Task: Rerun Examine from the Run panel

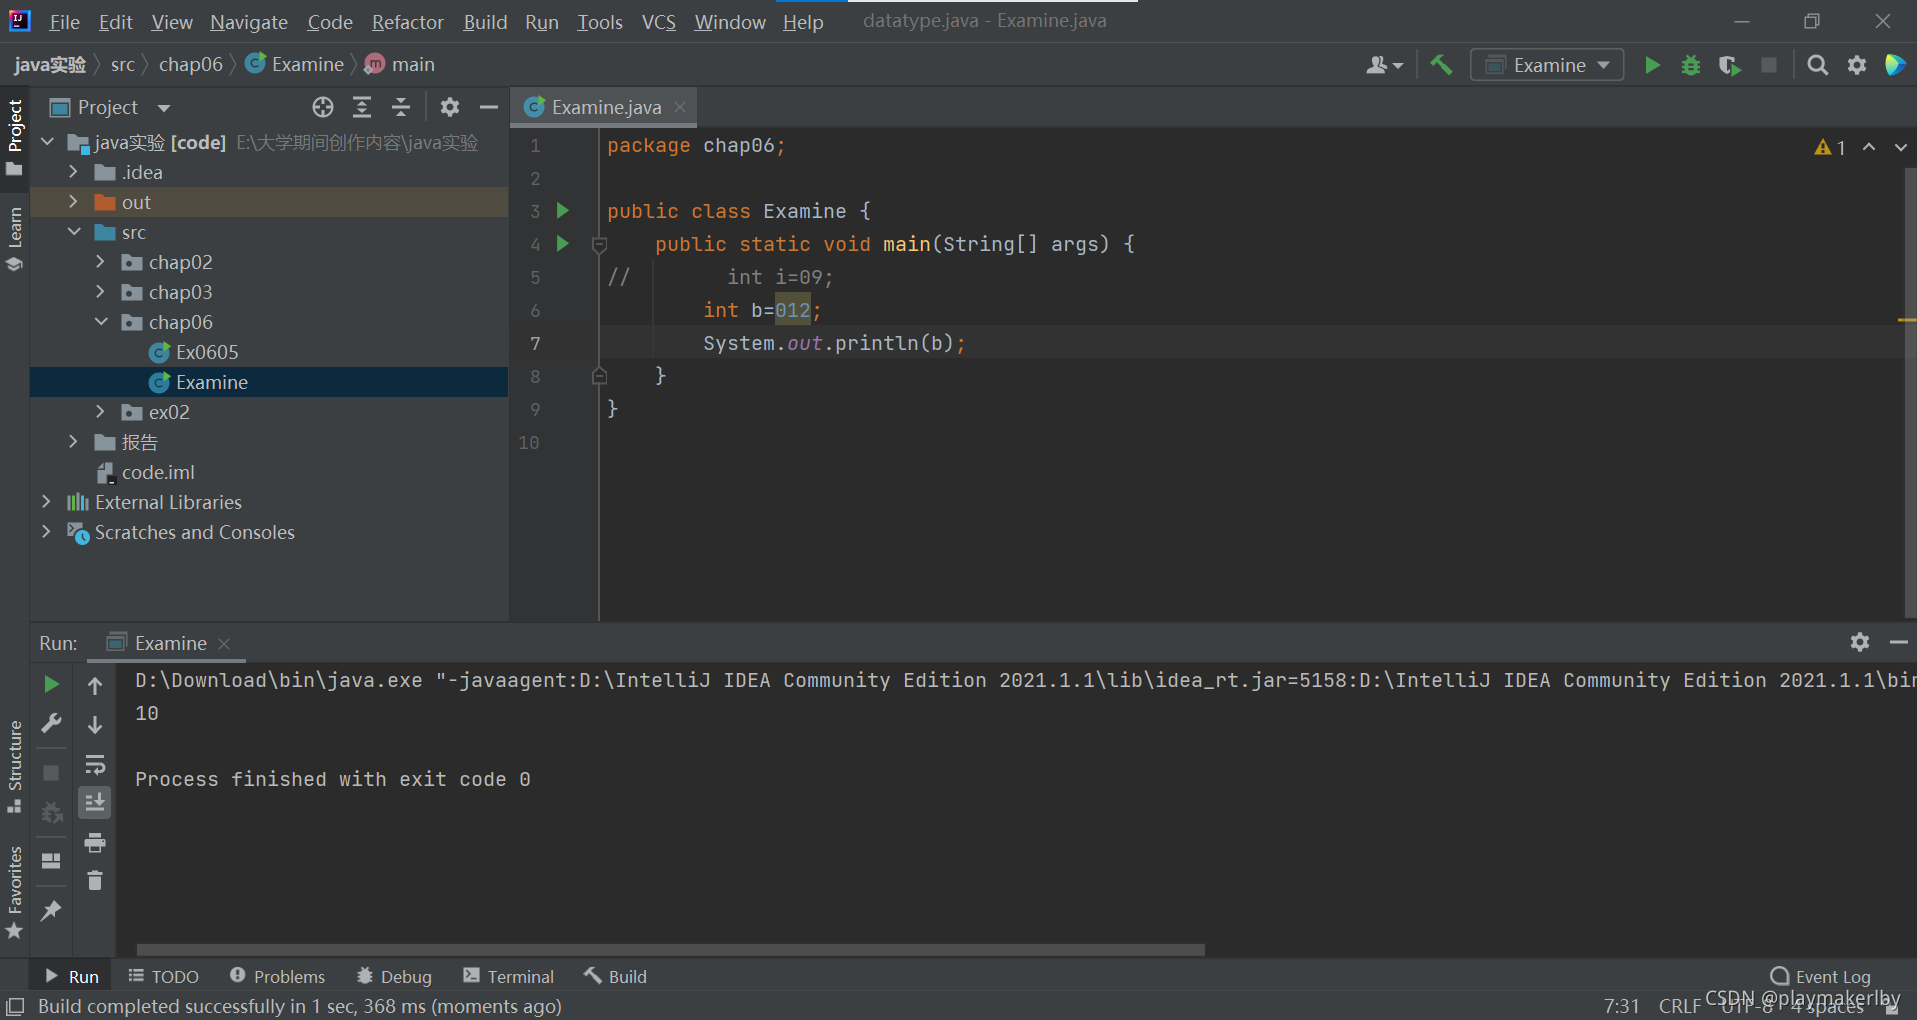Action: 51,684
